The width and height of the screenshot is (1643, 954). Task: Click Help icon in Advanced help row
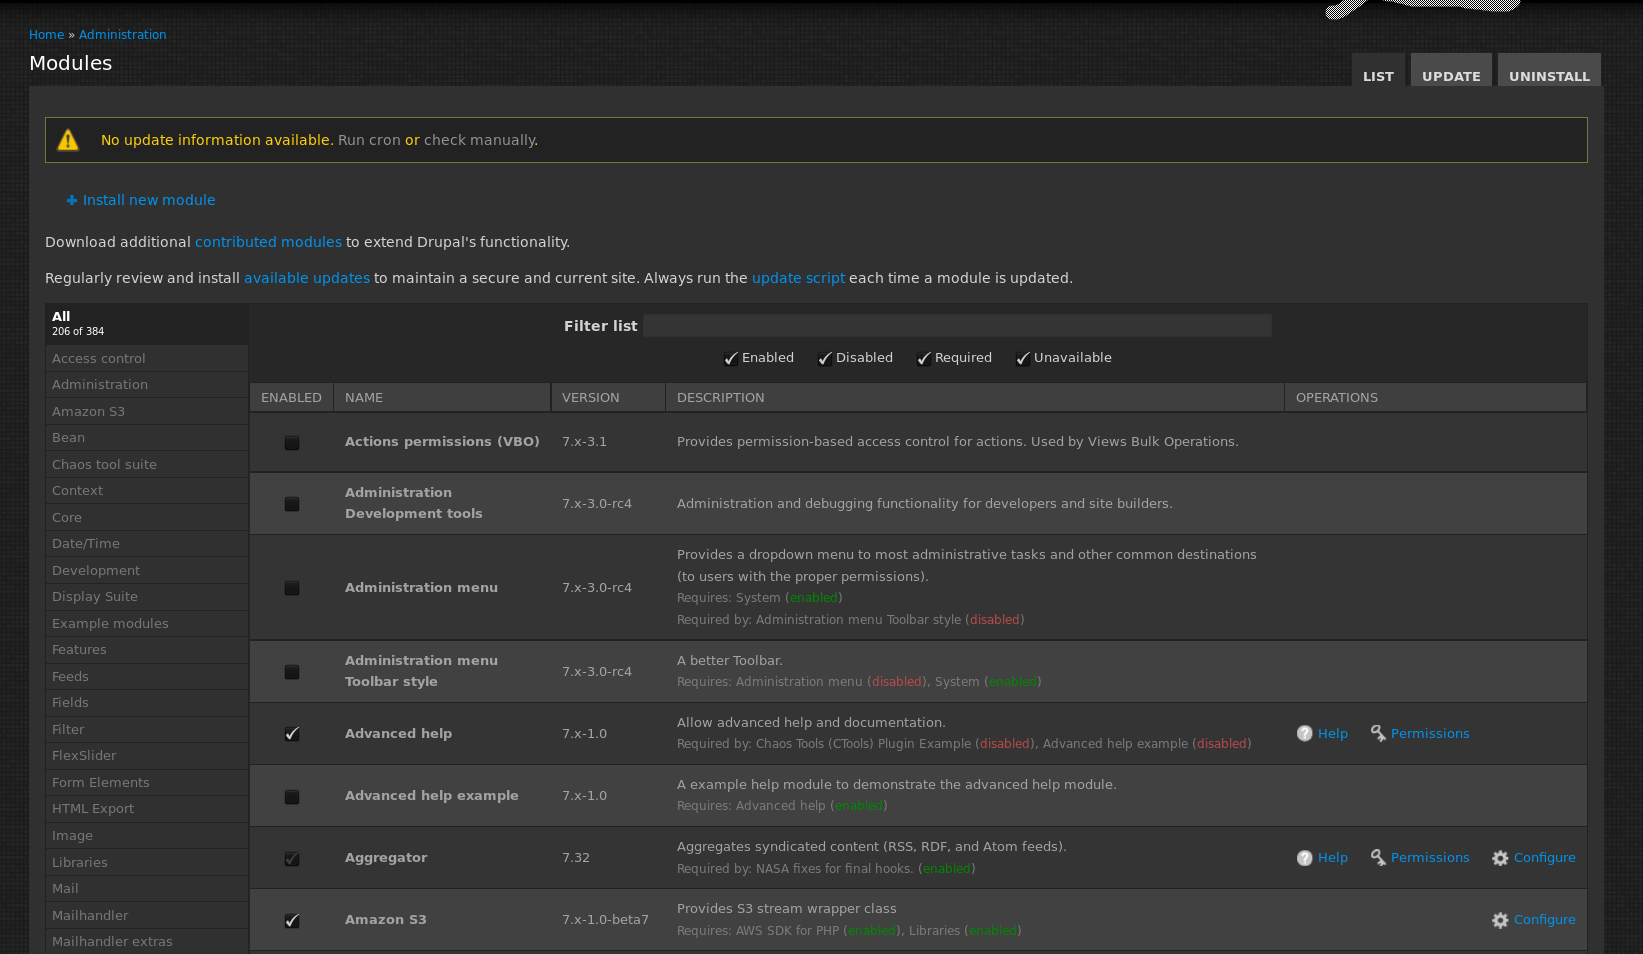tap(1305, 733)
